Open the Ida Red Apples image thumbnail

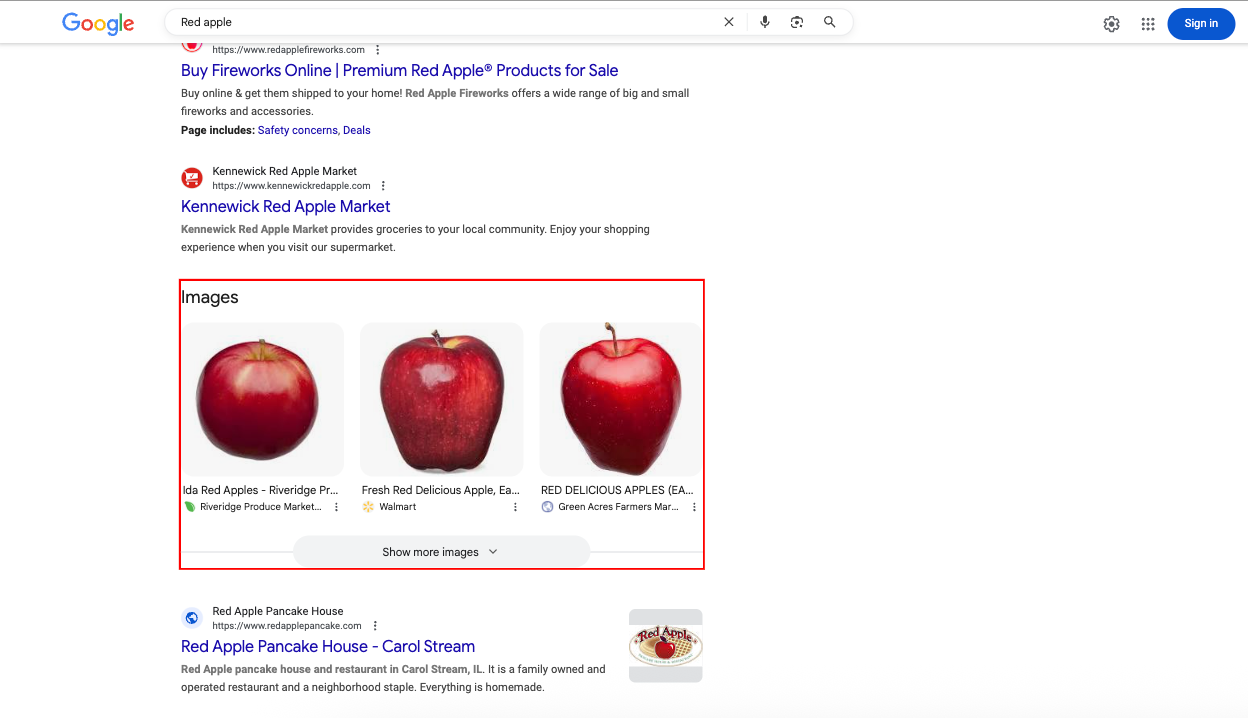(262, 399)
